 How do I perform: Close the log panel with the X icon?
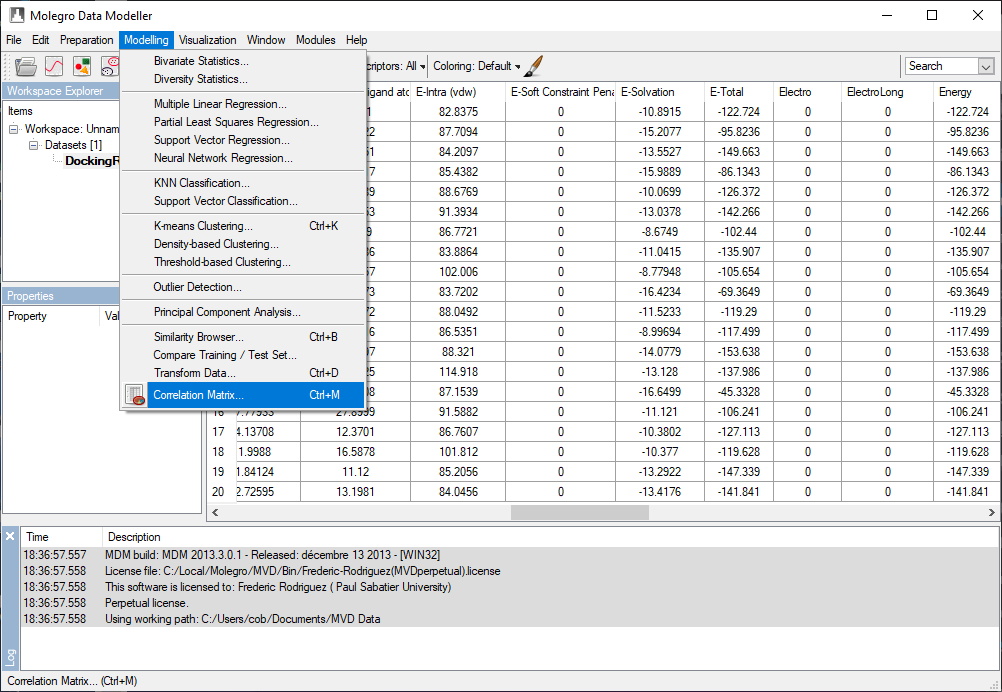coord(10,537)
